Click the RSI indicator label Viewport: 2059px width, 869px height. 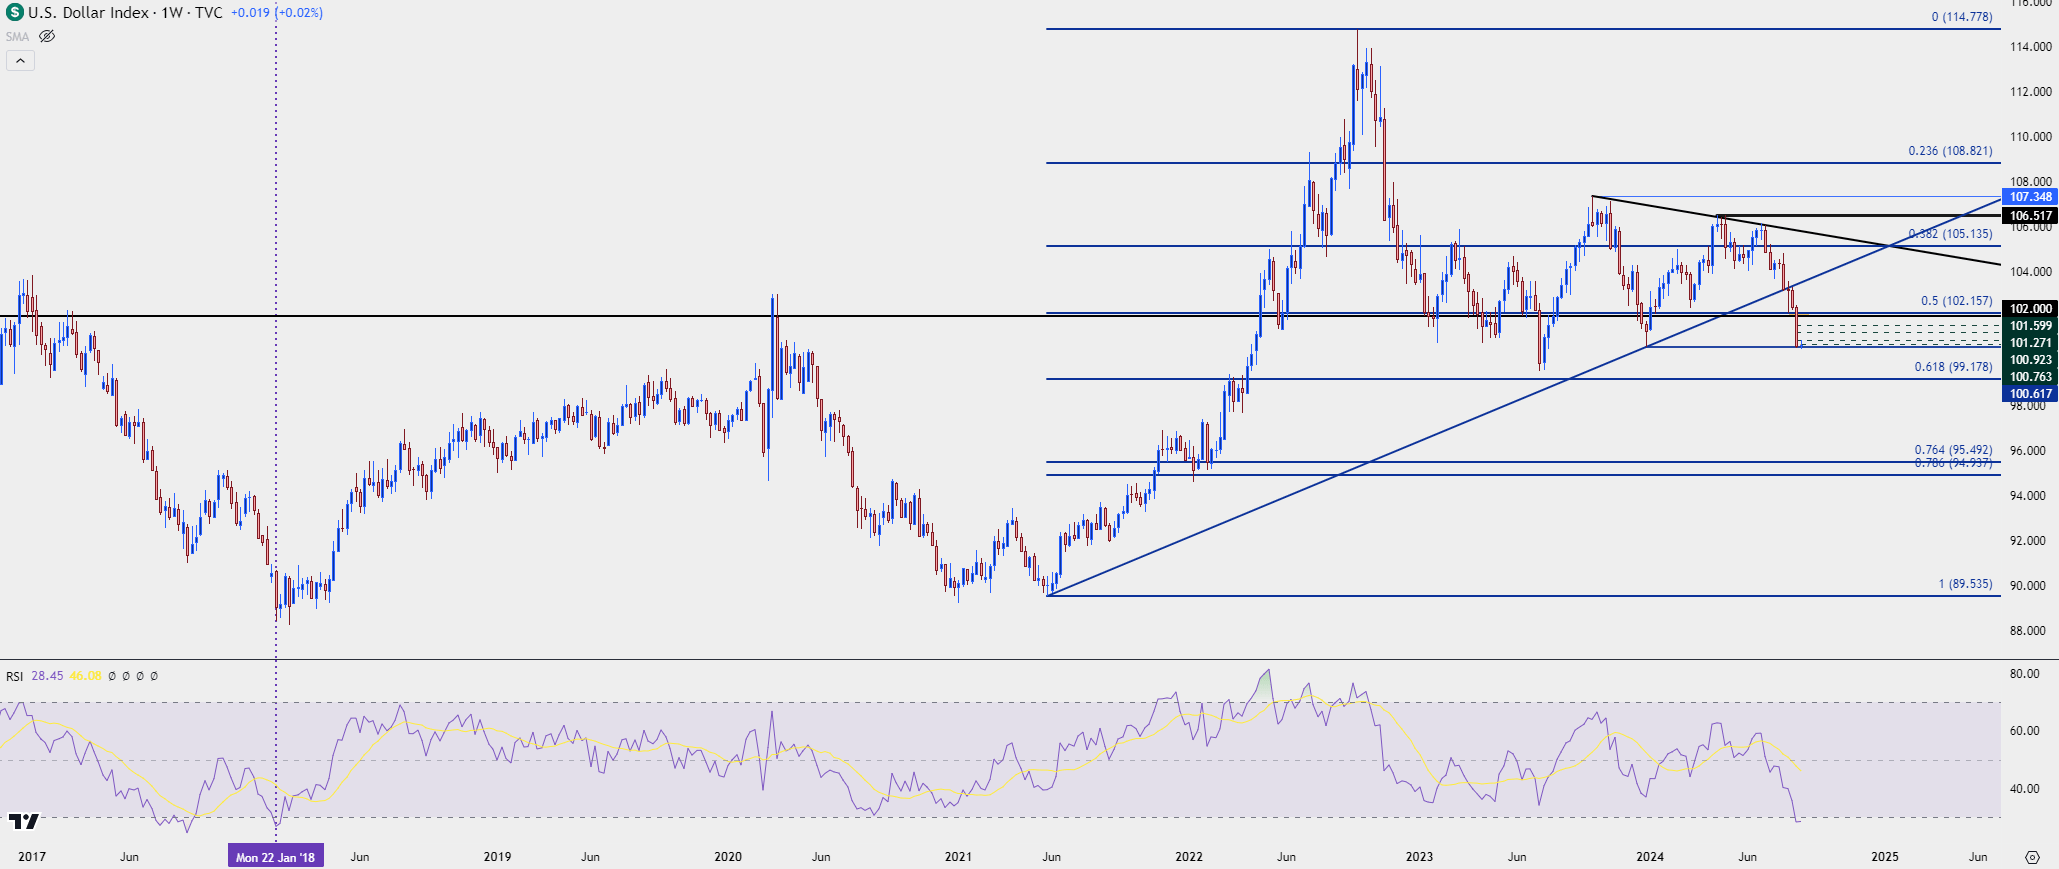[x=15, y=676]
